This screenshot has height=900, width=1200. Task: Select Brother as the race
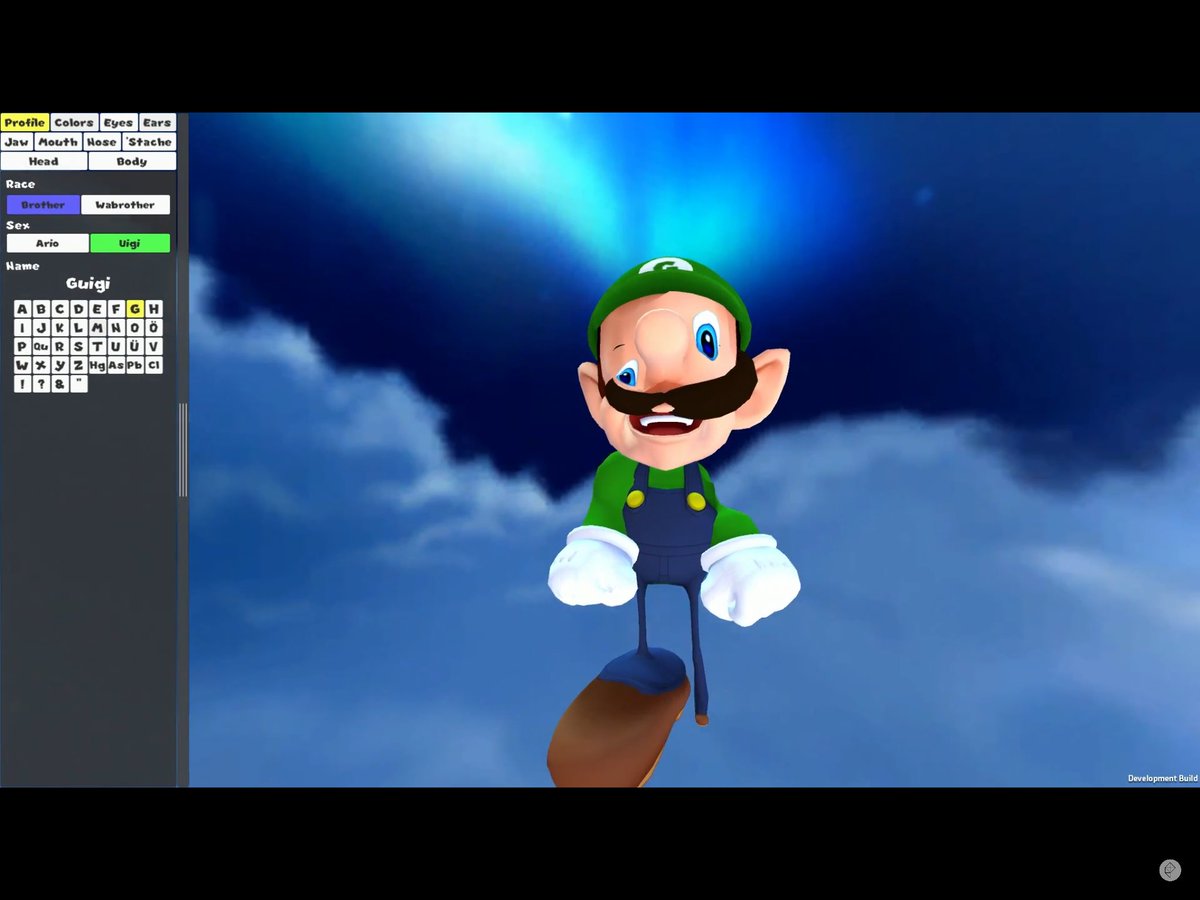click(x=43, y=205)
